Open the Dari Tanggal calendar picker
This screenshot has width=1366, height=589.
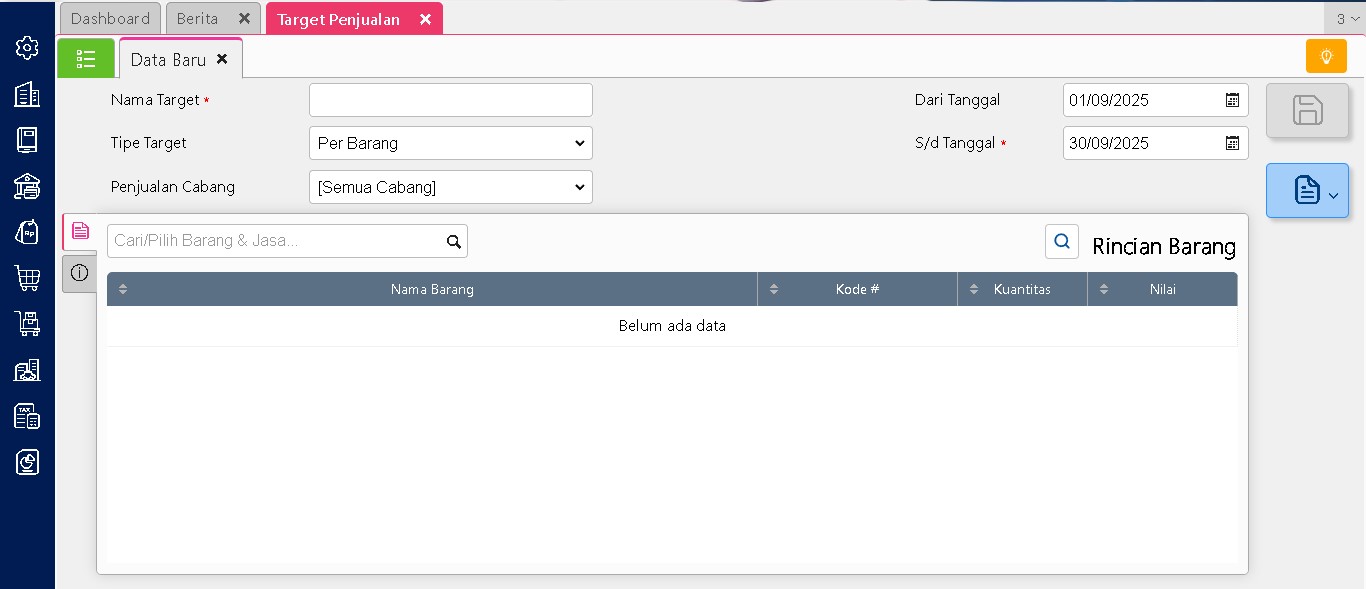[1232, 100]
